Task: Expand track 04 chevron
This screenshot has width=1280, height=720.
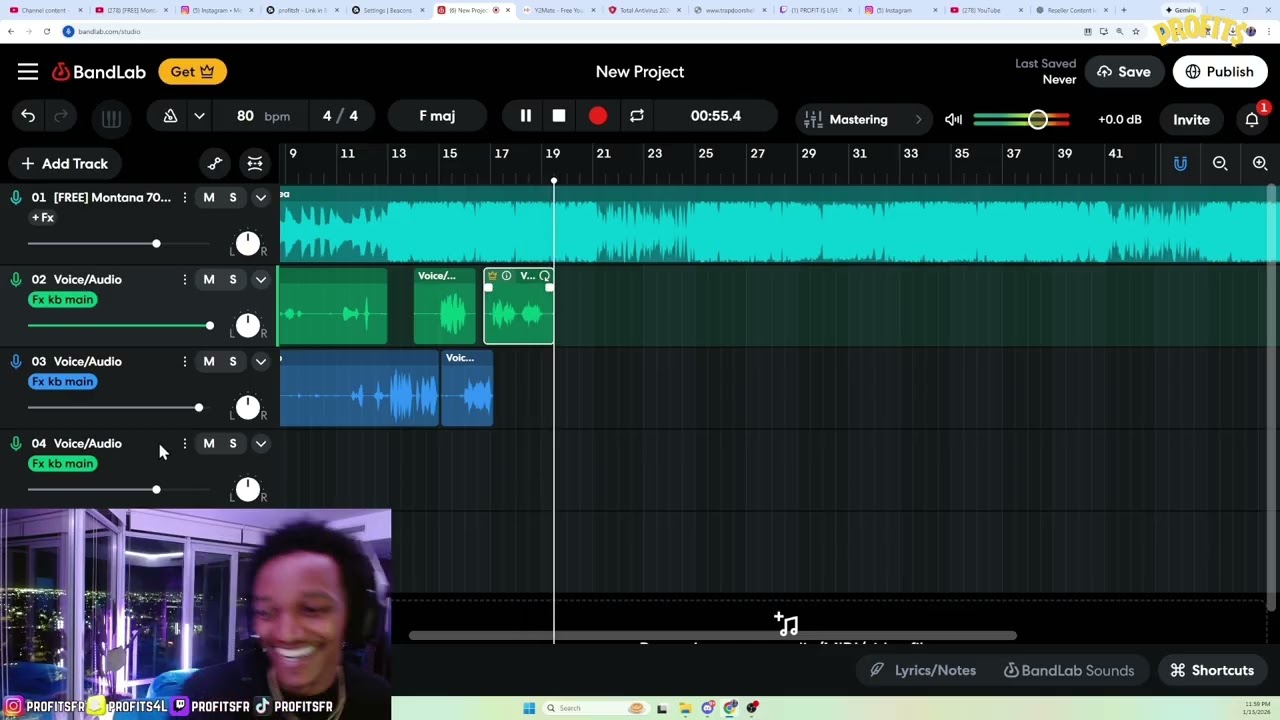Action: coord(261,444)
